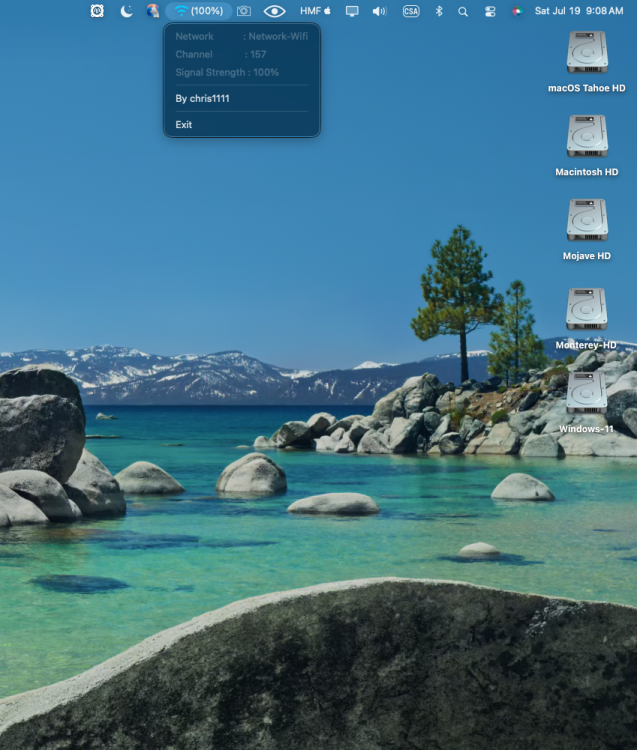Open the date and time Sat Jul 19 clock
This screenshot has width=637, height=750.
pos(579,11)
